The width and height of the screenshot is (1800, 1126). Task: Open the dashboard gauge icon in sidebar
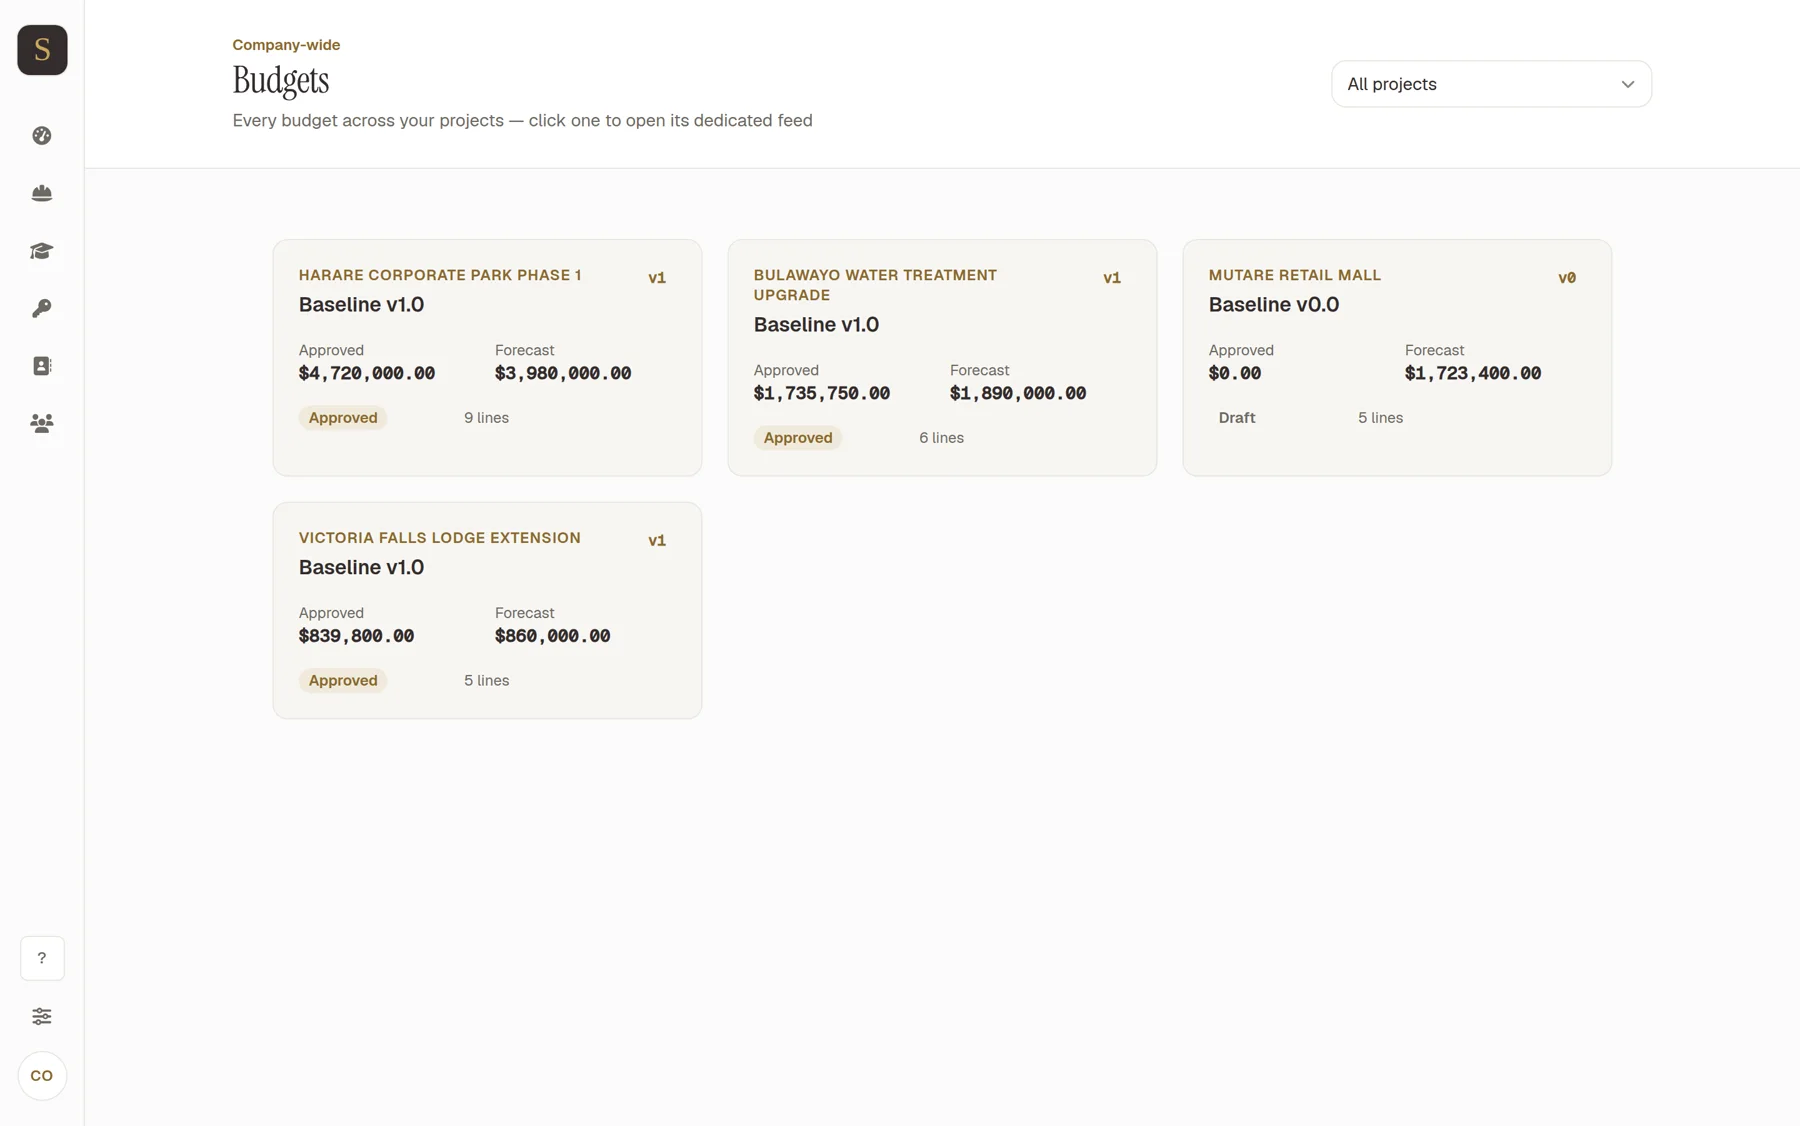[42, 136]
